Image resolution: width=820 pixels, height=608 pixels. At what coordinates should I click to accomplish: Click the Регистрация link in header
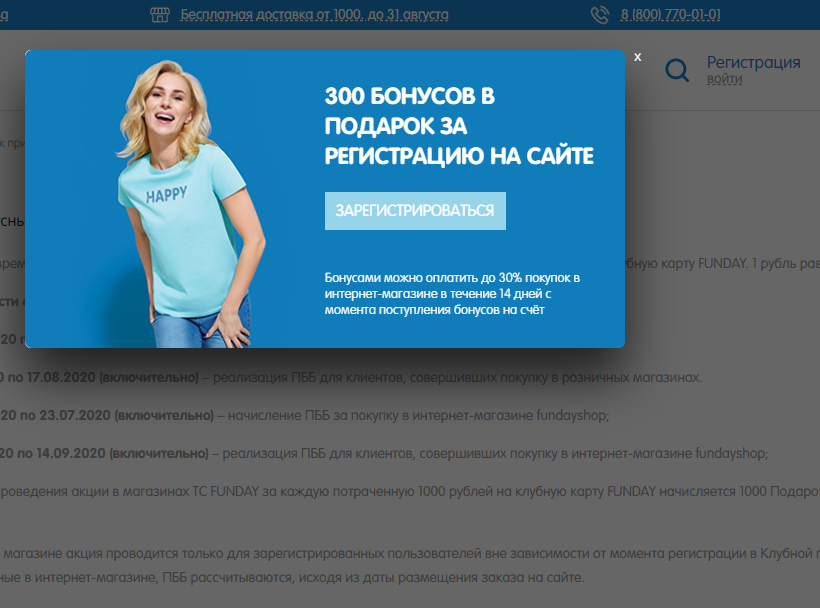click(754, 62)
